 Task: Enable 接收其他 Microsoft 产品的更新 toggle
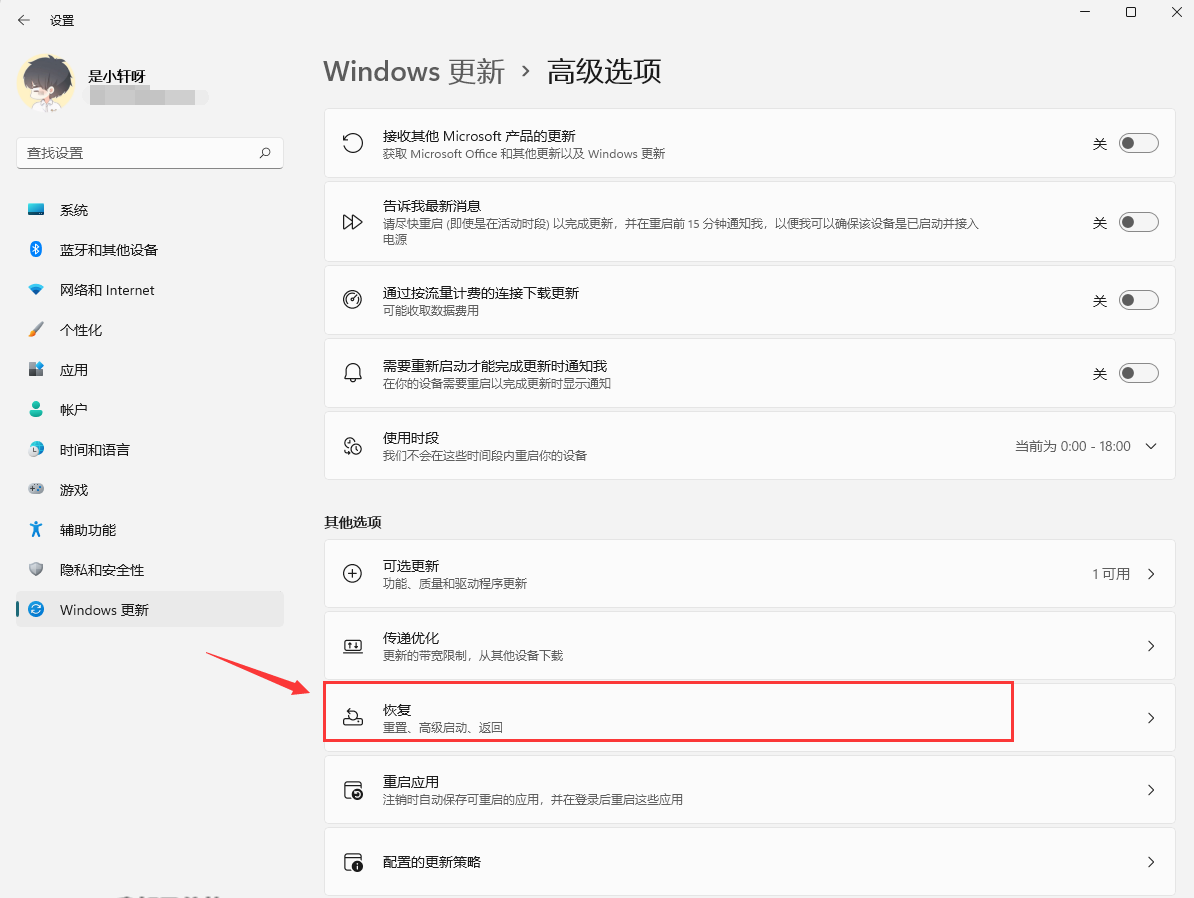pyautogui.click(x=1138, y=144)
